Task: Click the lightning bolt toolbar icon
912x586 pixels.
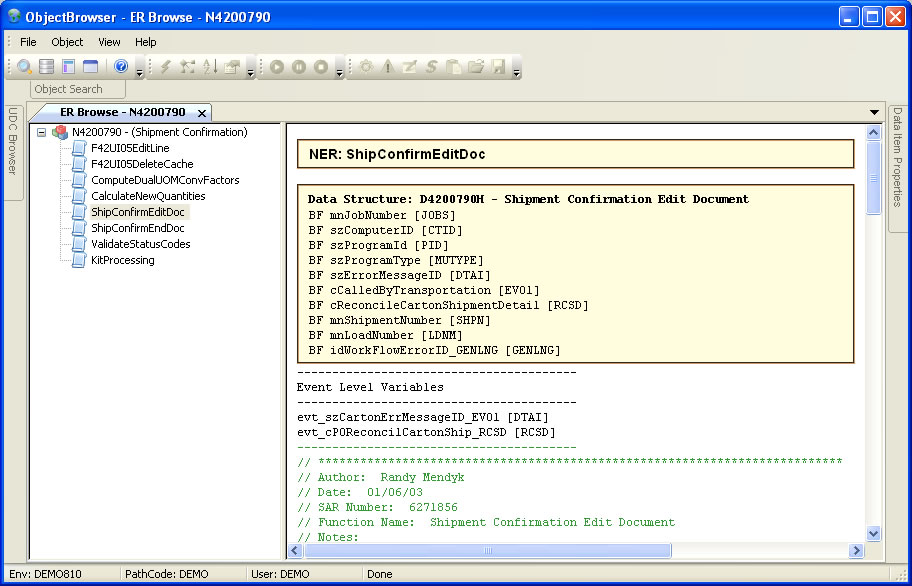Action: [x=166, y=67]
